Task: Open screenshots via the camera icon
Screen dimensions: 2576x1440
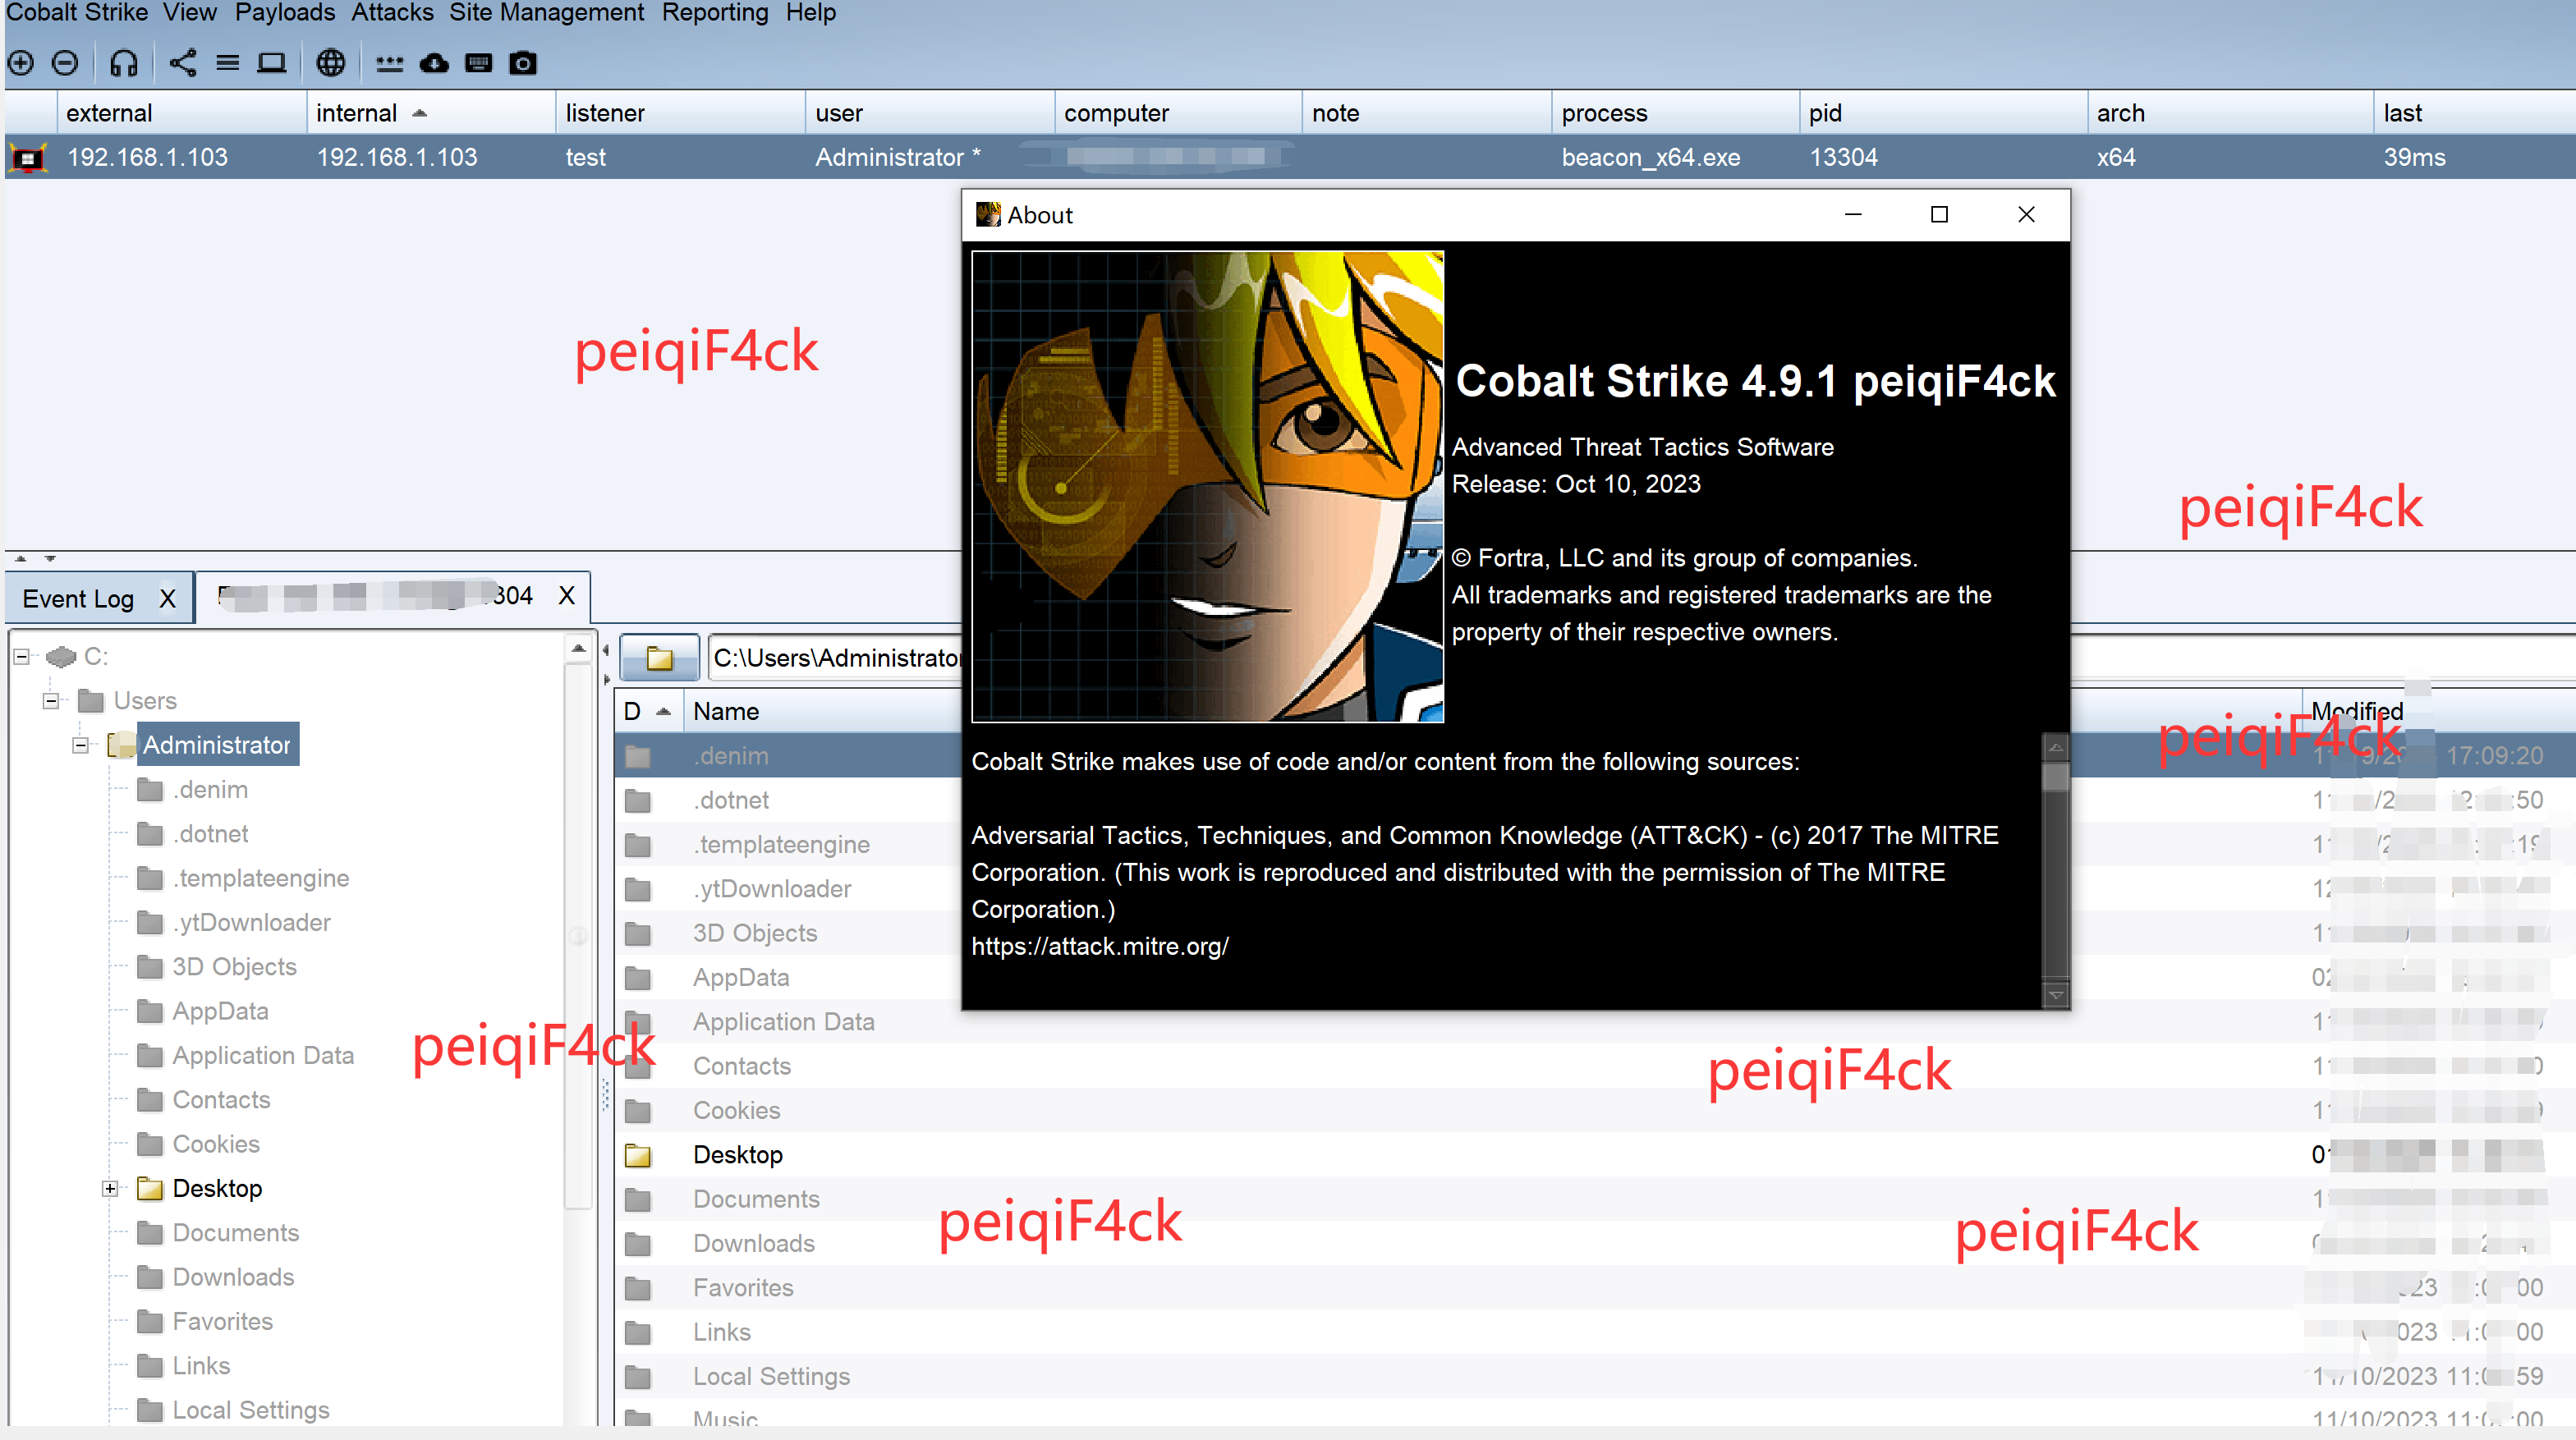Action: click(x=523, y=63)
